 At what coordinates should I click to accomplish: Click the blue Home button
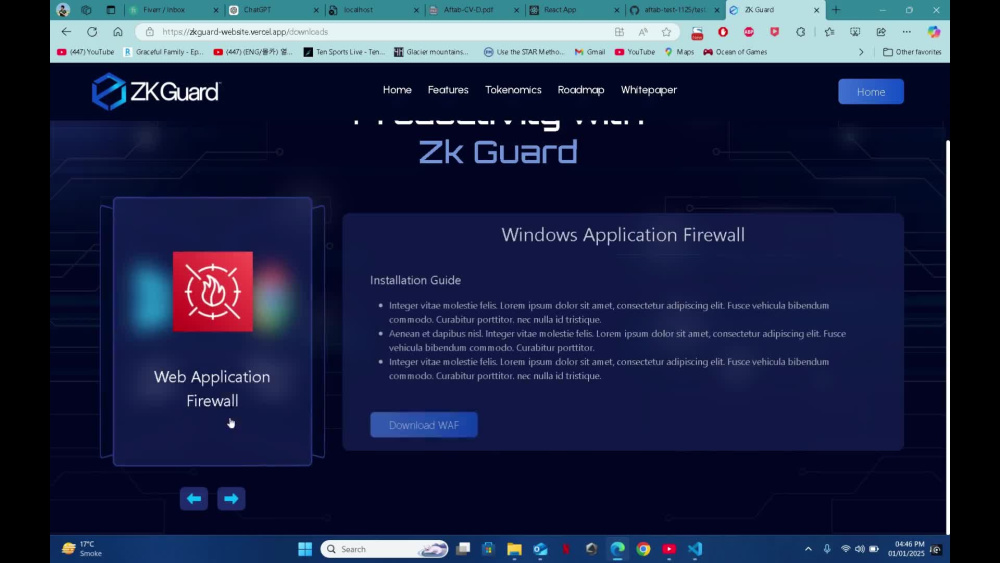pyautogui.click(x=871, y=91)
